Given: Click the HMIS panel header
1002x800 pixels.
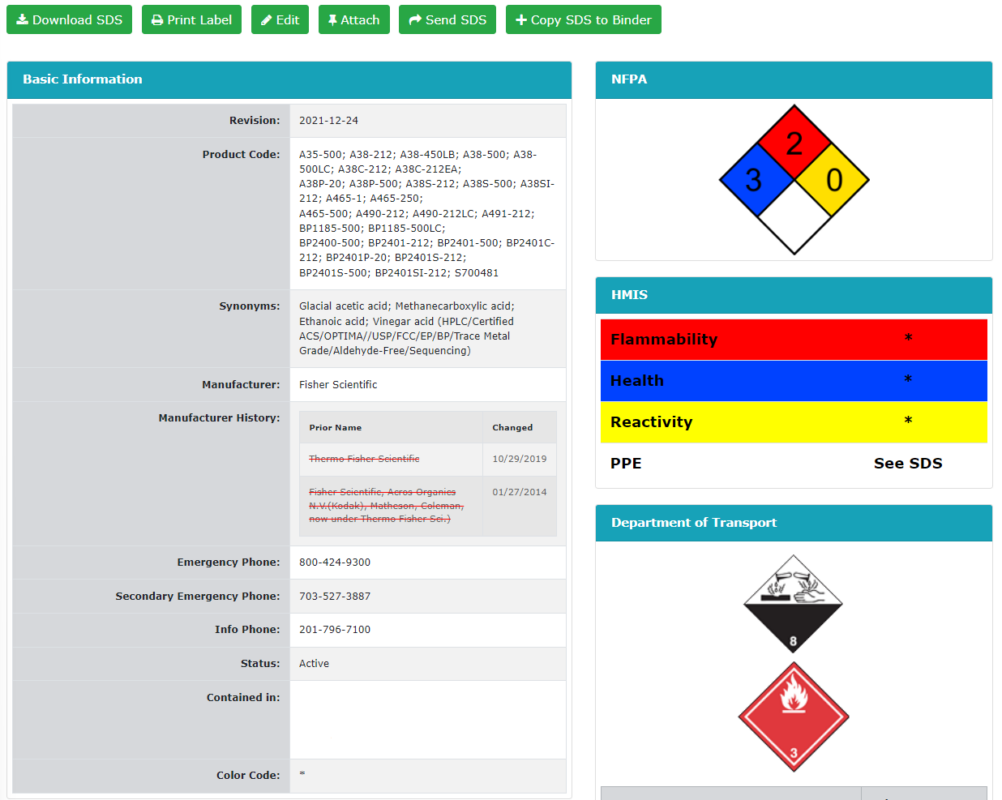Looking at the screenshot, I should 794,295.
